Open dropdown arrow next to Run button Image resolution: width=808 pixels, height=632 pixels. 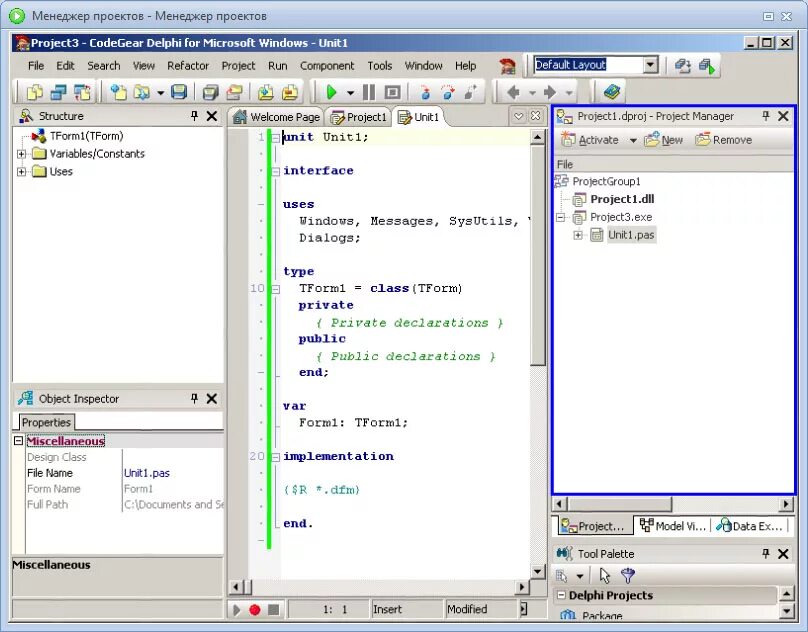point(350,93)
